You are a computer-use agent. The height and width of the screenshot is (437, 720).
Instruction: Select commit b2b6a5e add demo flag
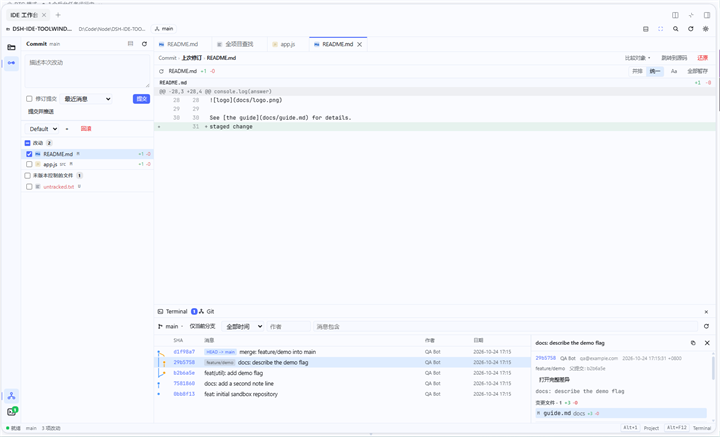coord(342,373)
